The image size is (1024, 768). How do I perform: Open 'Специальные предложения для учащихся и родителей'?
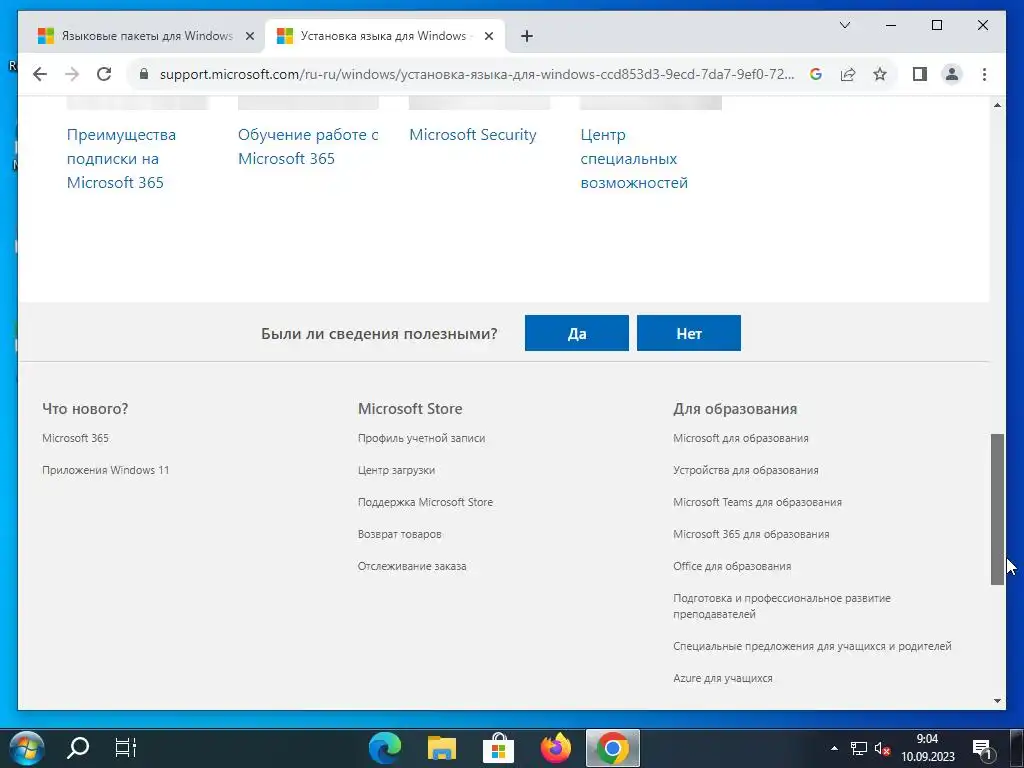coord(812,646)
